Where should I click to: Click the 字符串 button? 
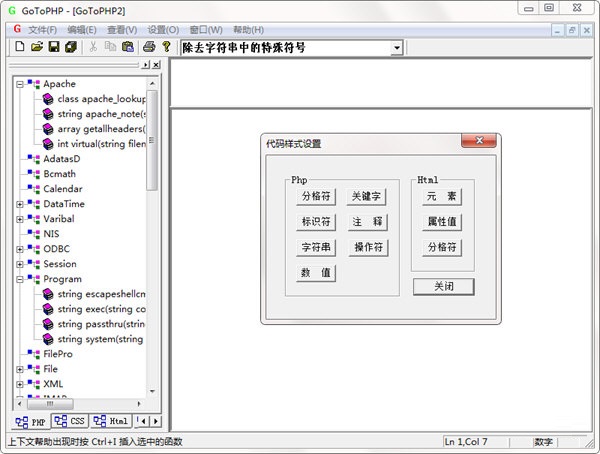316,247
